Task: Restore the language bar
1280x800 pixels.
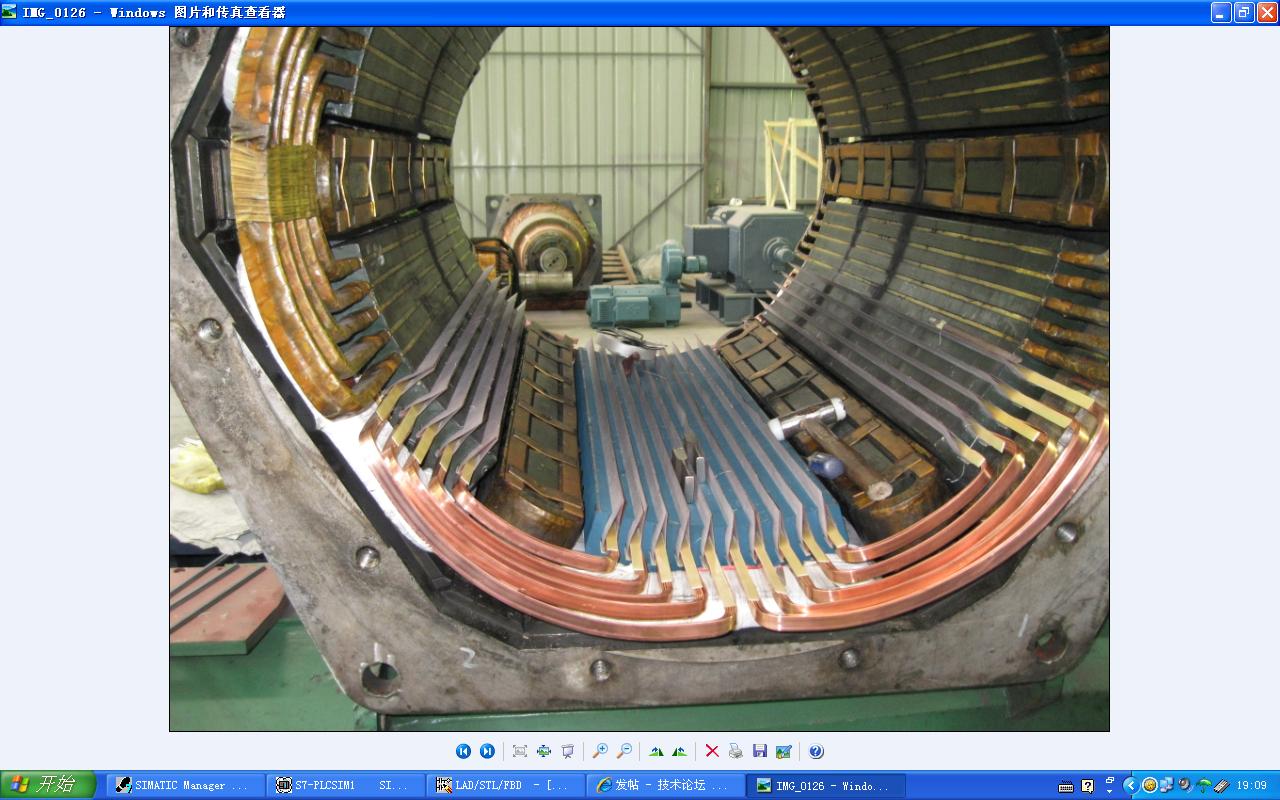Action: click(x=1109, y=779)
